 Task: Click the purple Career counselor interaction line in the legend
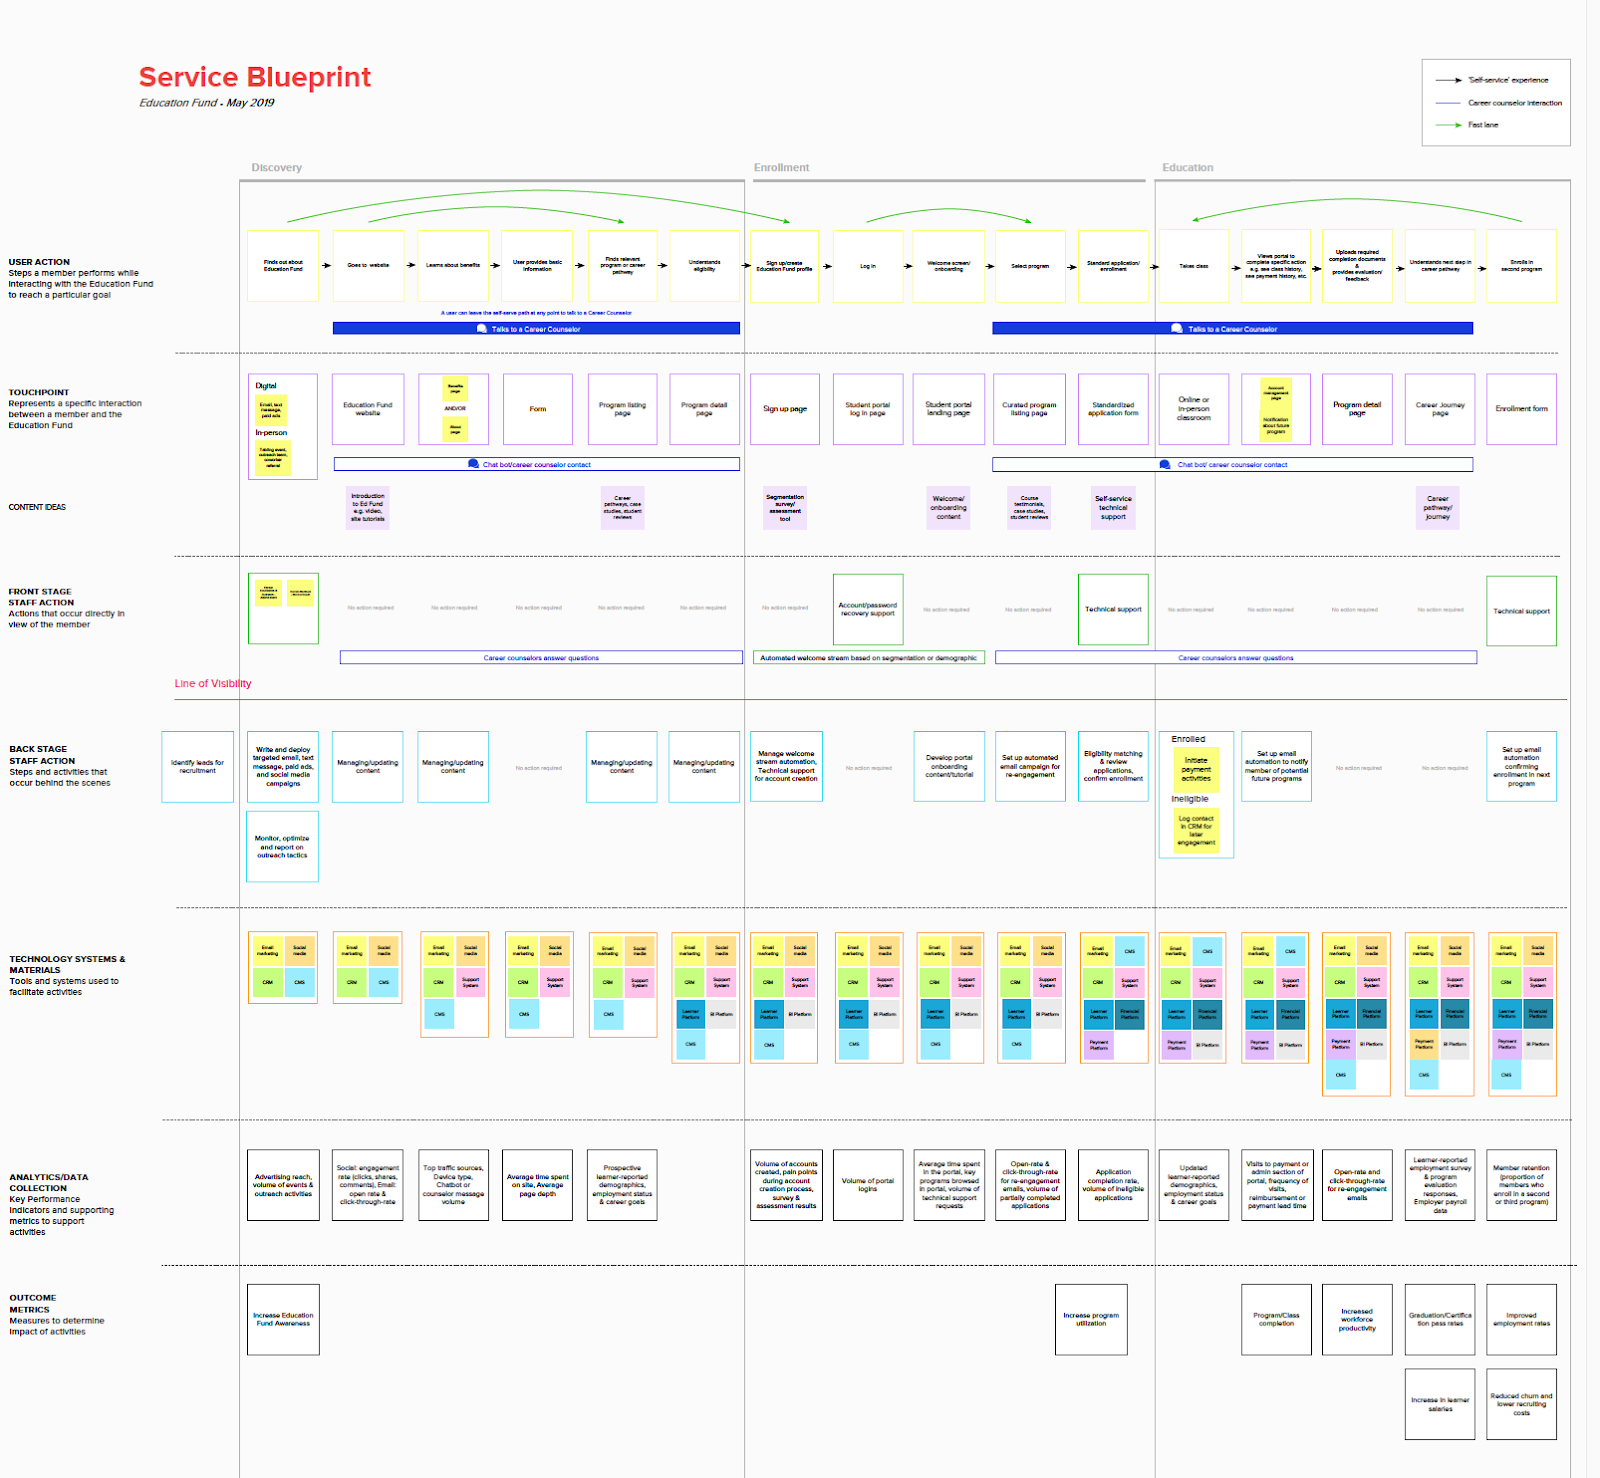point(1448,103)
